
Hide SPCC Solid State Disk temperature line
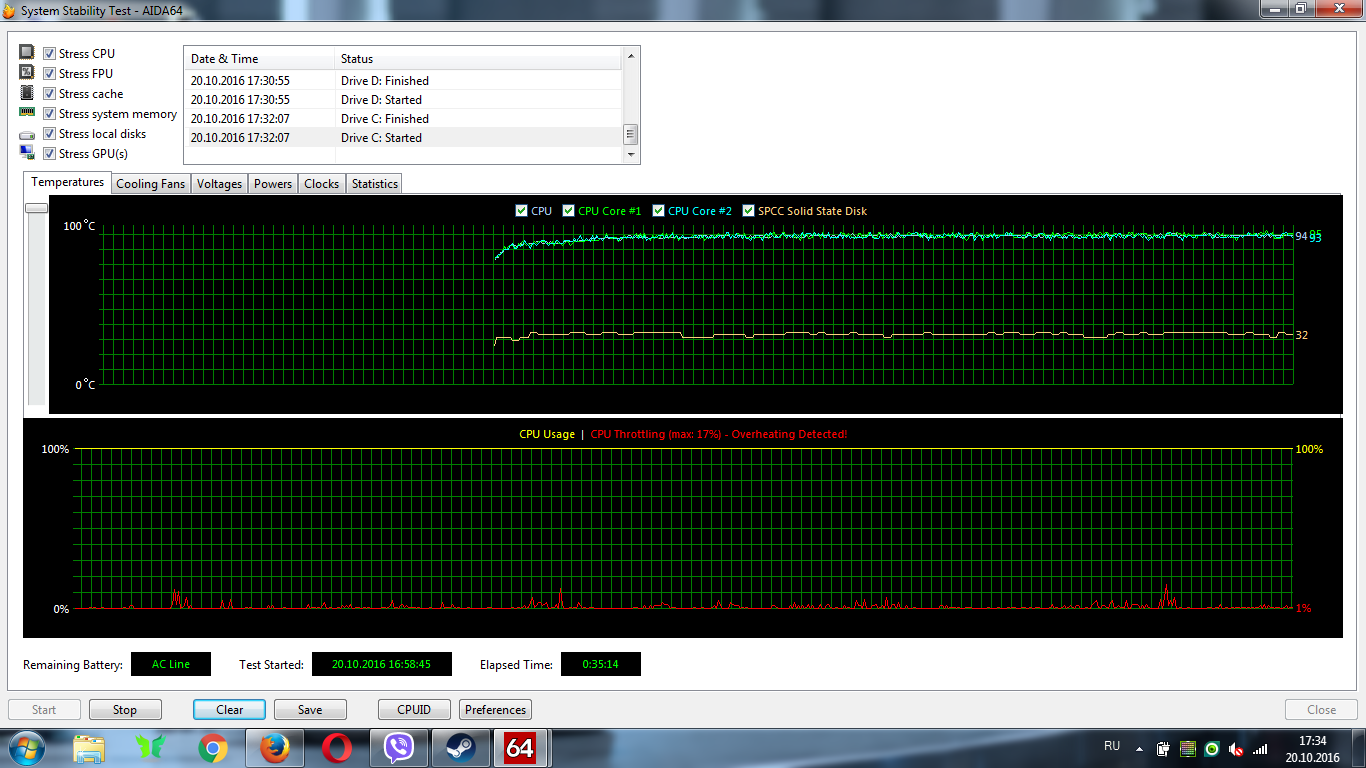click(x=748, y=211)
